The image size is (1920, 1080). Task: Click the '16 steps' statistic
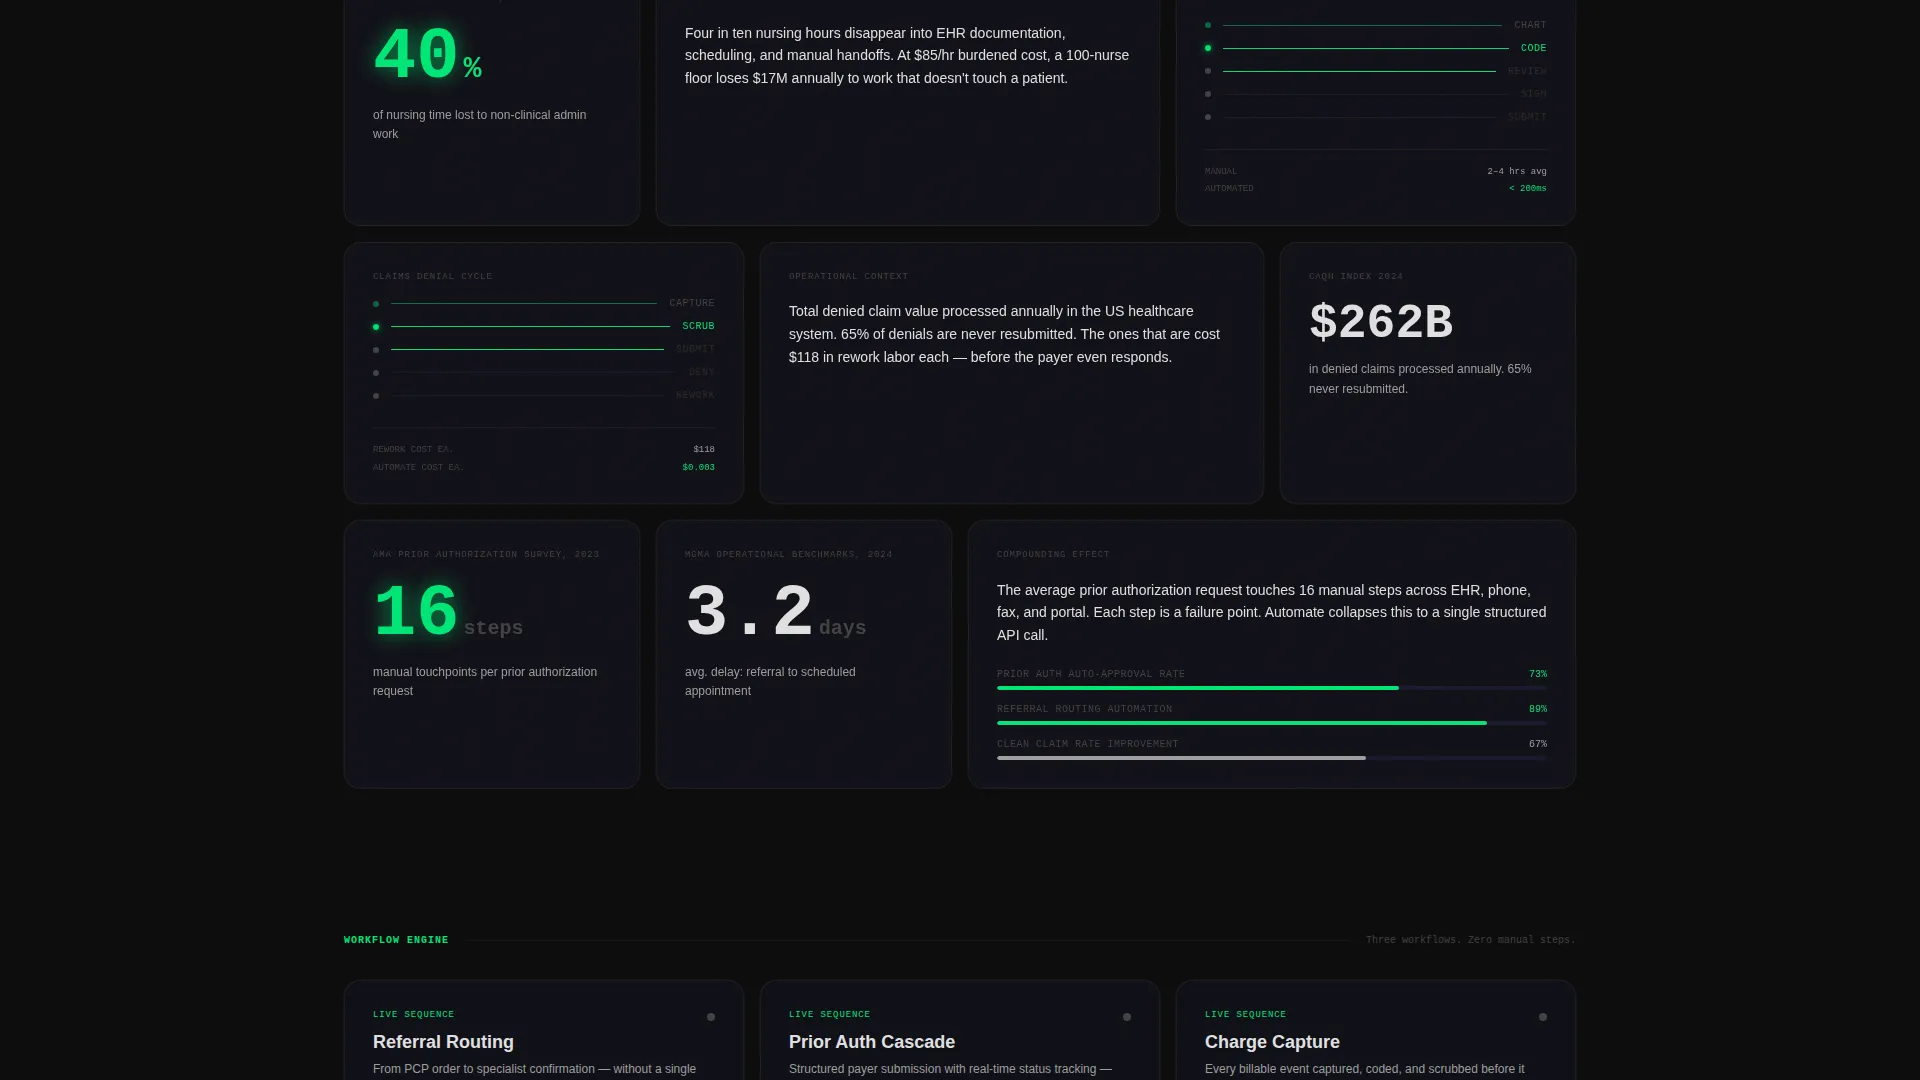448,613
